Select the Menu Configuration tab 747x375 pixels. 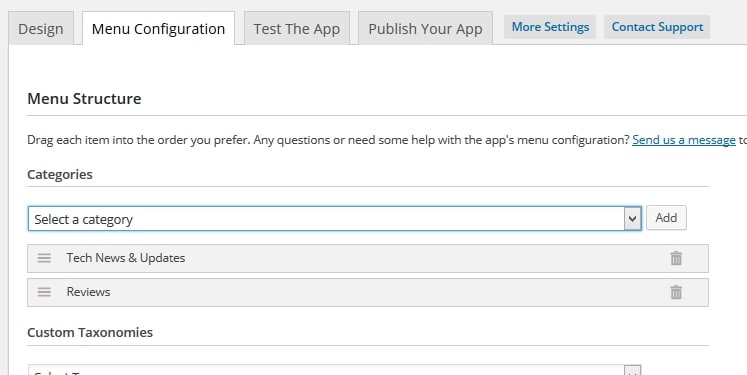pyautogui.click(x=158, y=29)
